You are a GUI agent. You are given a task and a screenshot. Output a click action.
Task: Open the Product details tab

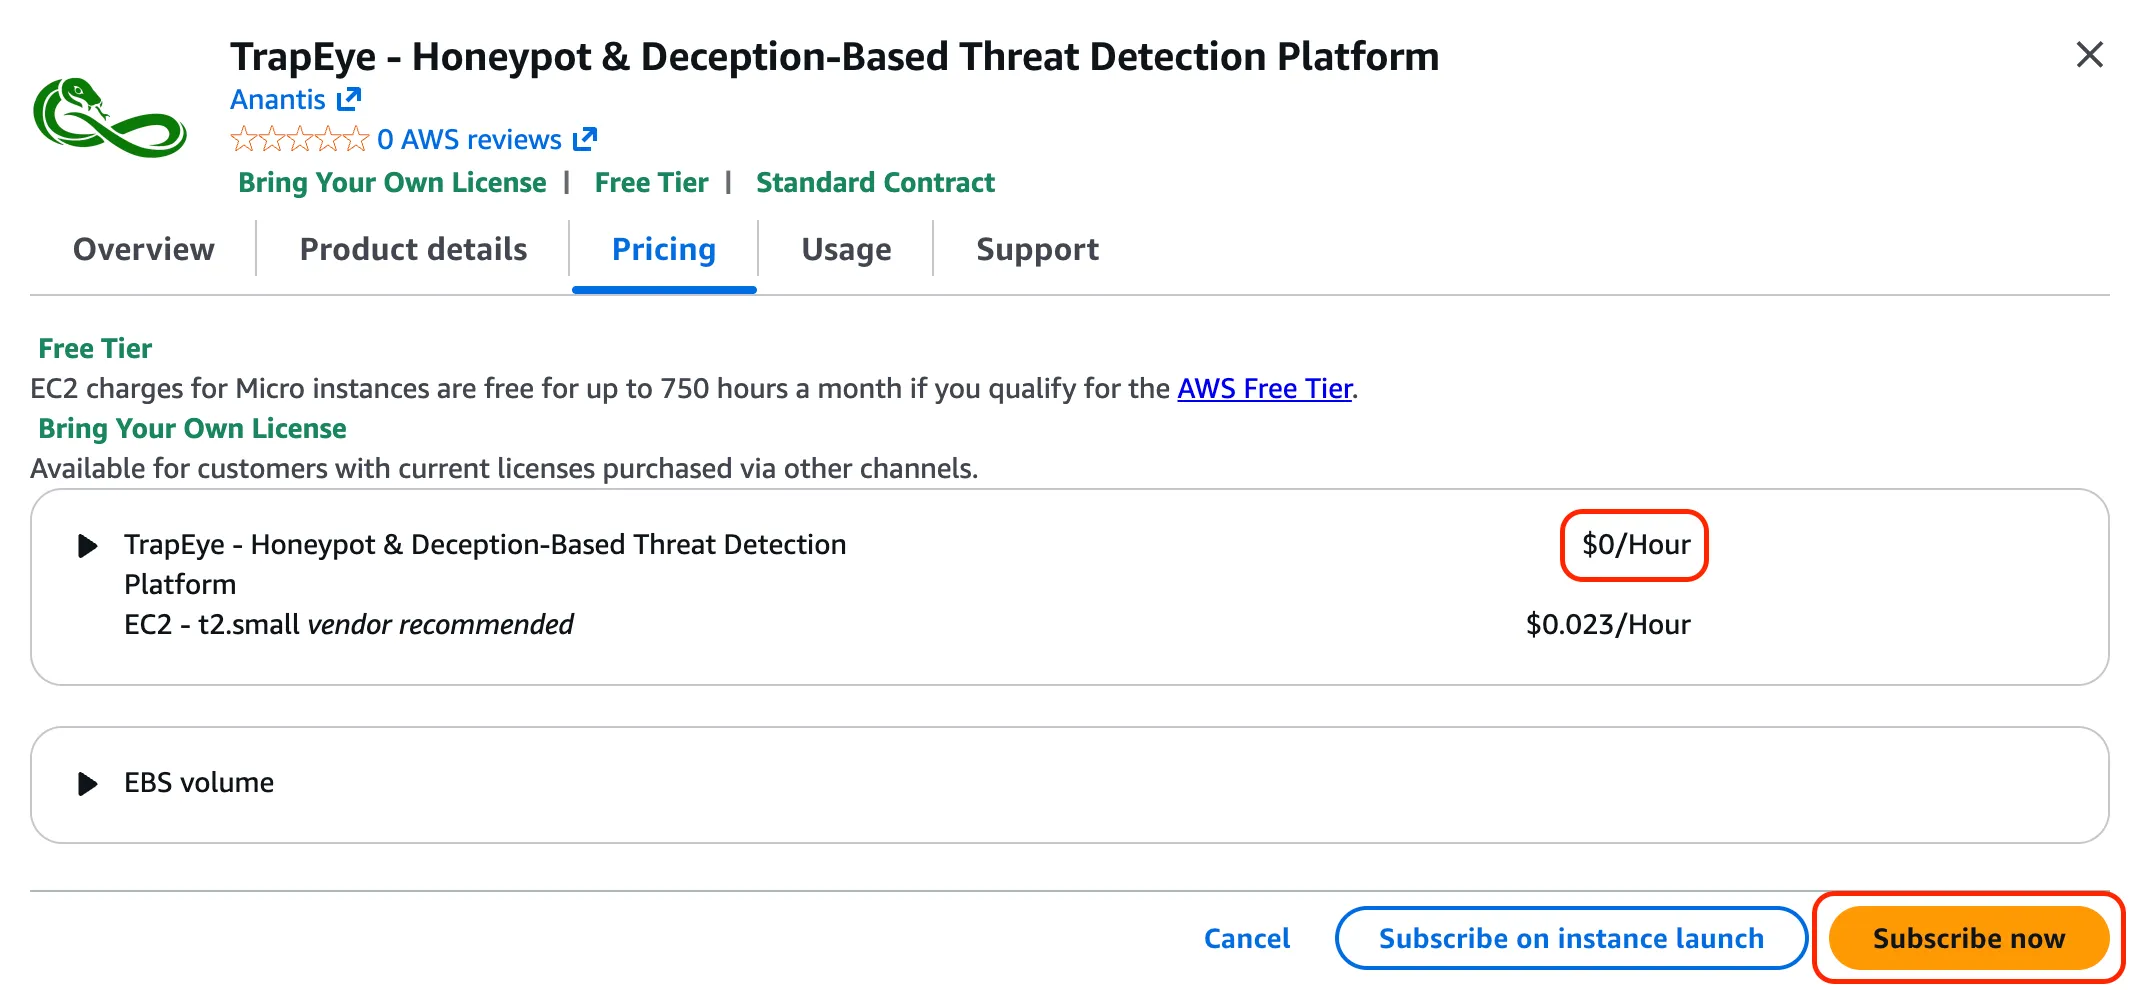[x=413, y=249]
